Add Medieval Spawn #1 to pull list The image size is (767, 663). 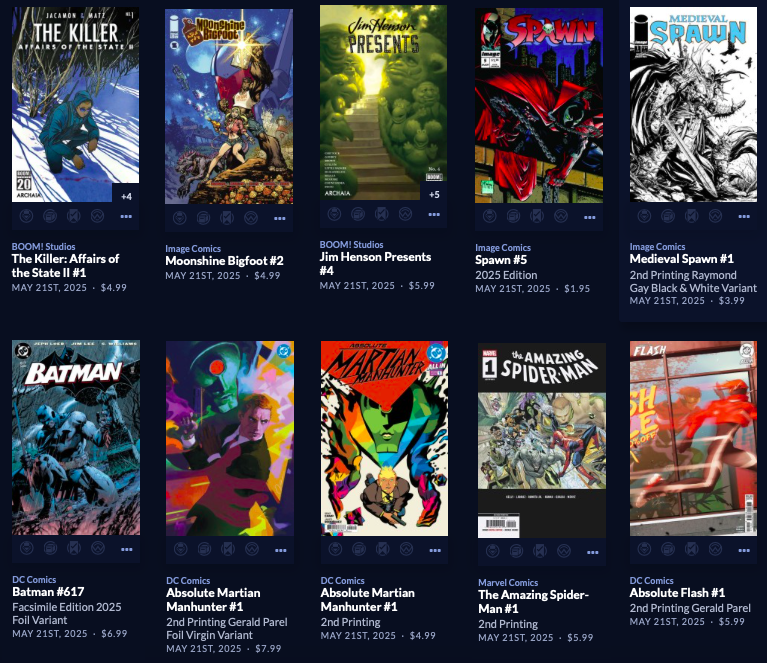click(x=644, y=216)
